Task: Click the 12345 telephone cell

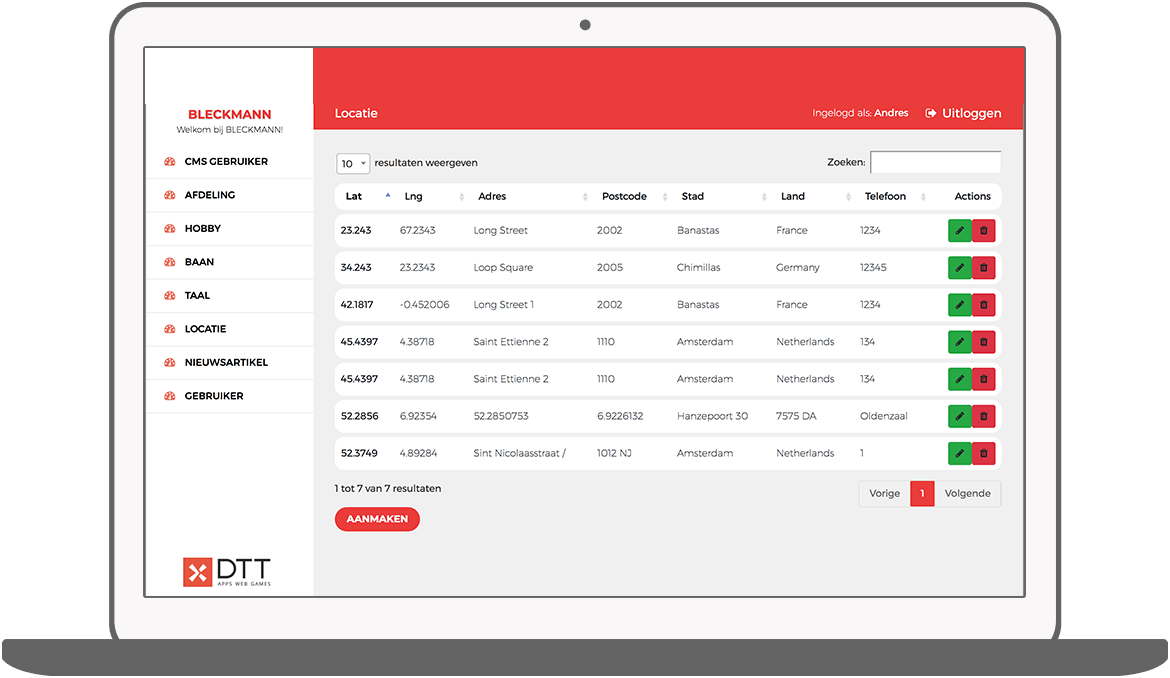Action: (x=873, y=268)
